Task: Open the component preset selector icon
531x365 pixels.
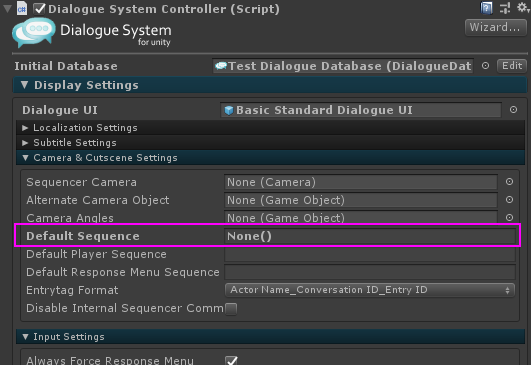Action: (x=505, y=8)
